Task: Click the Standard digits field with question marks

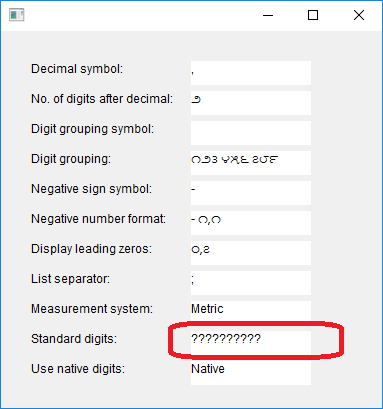Action: (x=251, y=343)
